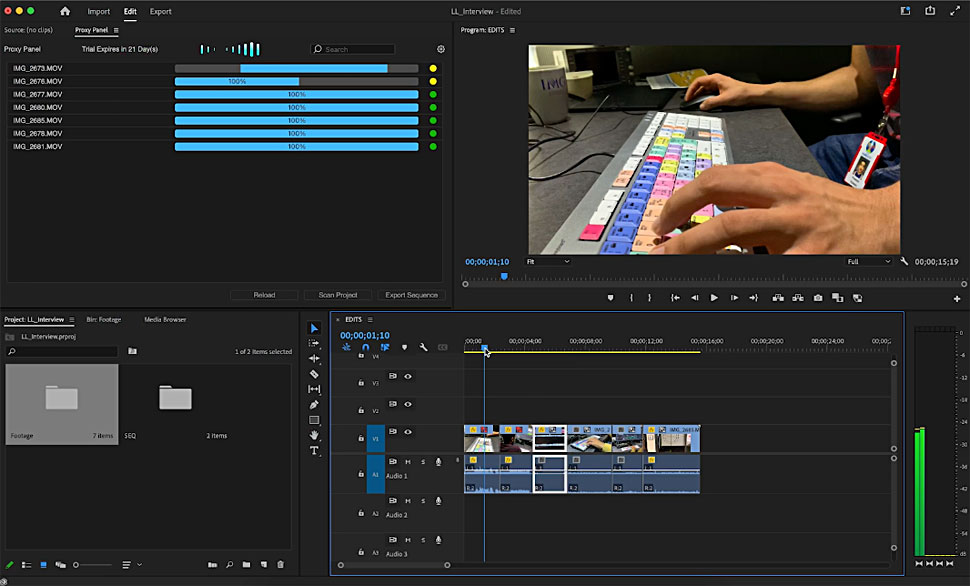Mute the Audio 1 track
970x586 pixels.
point(408,461)
